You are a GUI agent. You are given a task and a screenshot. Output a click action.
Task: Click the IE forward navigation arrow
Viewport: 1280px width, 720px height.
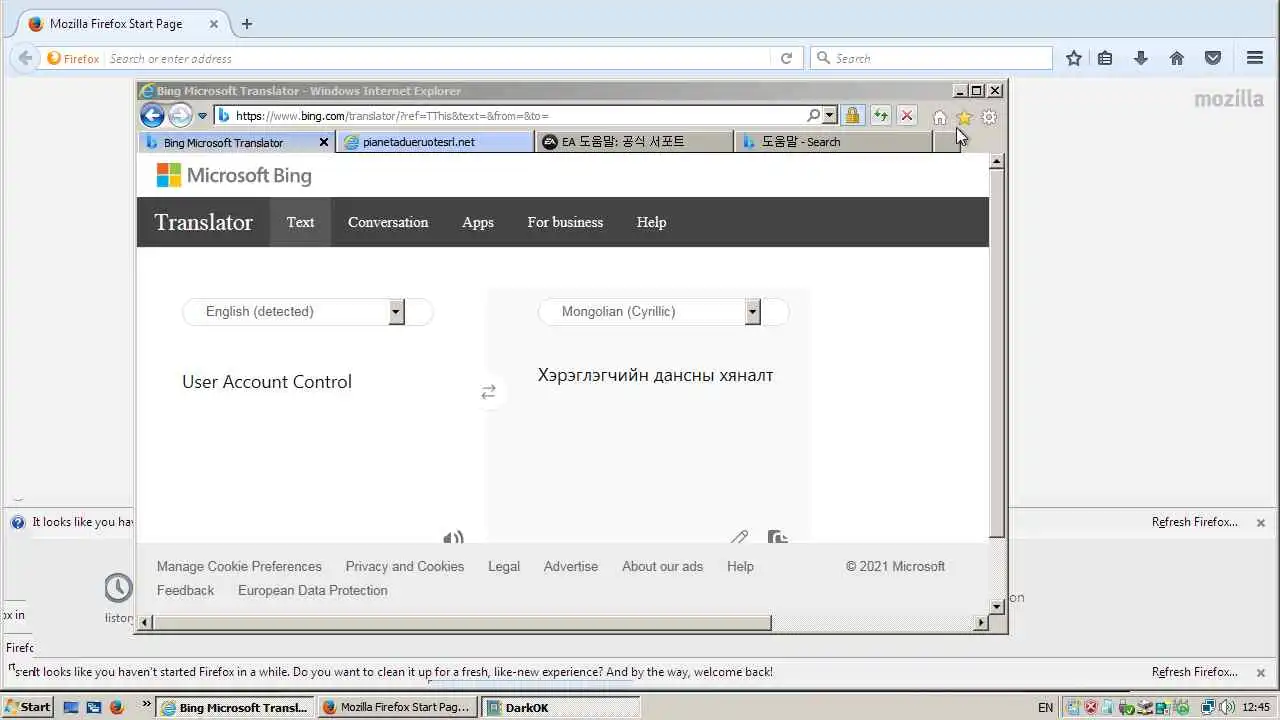[180, 115]
